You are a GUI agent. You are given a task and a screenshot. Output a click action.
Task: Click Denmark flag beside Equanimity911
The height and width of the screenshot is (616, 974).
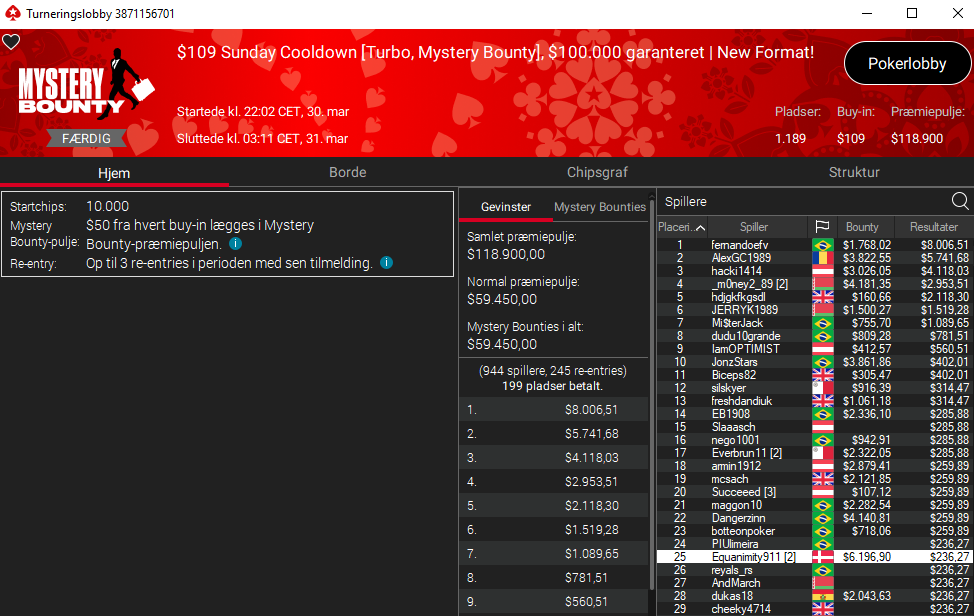click(x=822, y=557)
